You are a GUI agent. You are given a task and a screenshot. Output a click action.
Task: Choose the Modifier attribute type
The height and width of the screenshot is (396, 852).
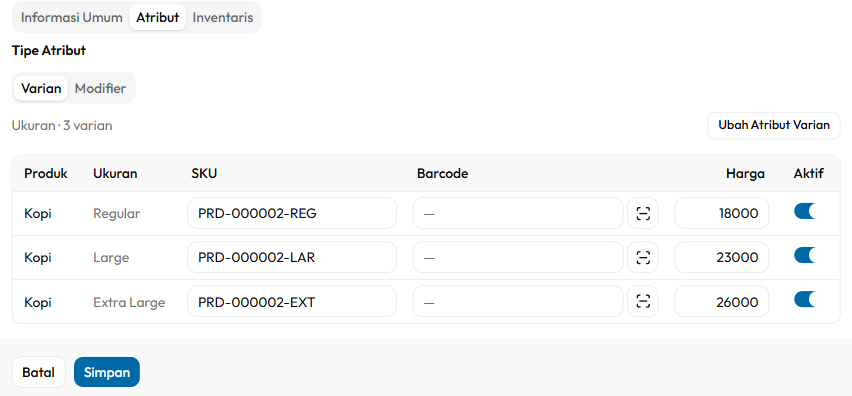pyautogui.click(x=100, y=88)
